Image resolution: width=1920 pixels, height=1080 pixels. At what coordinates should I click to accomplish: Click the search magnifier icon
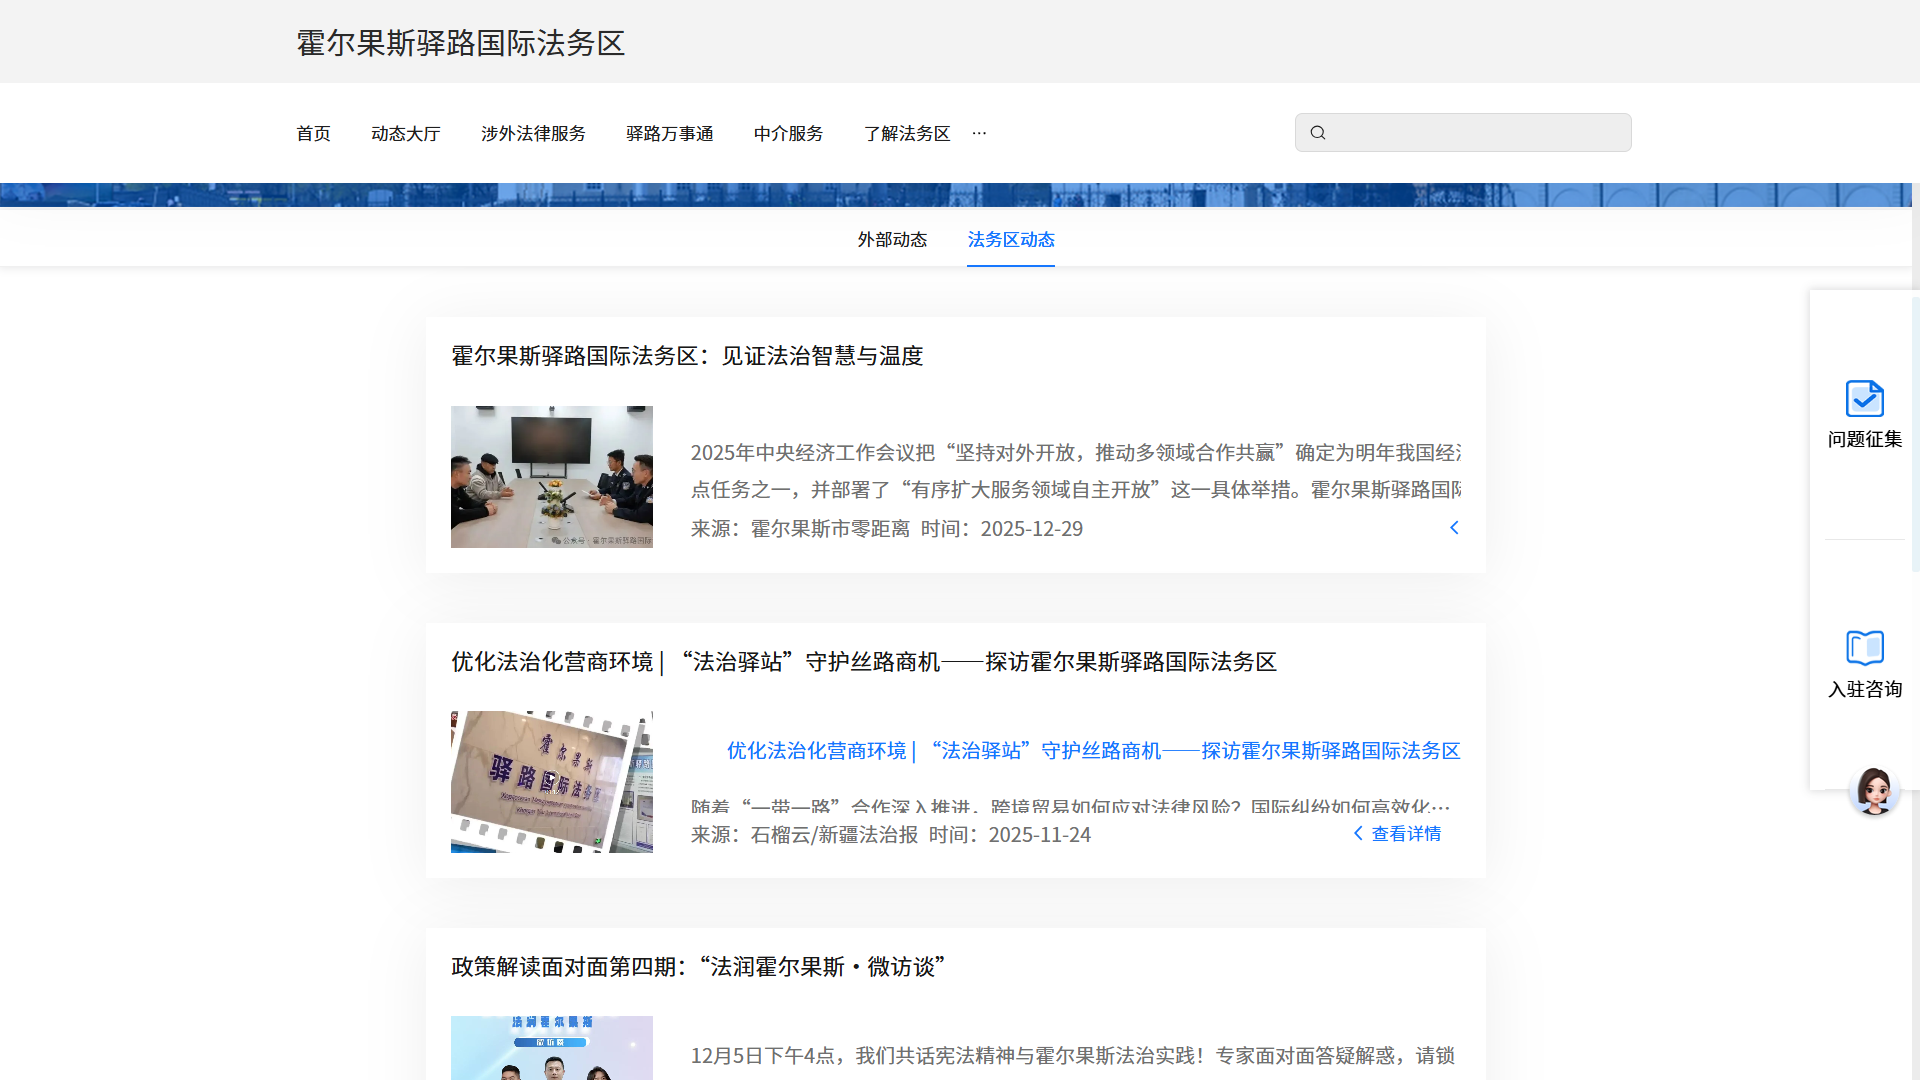1318,133
